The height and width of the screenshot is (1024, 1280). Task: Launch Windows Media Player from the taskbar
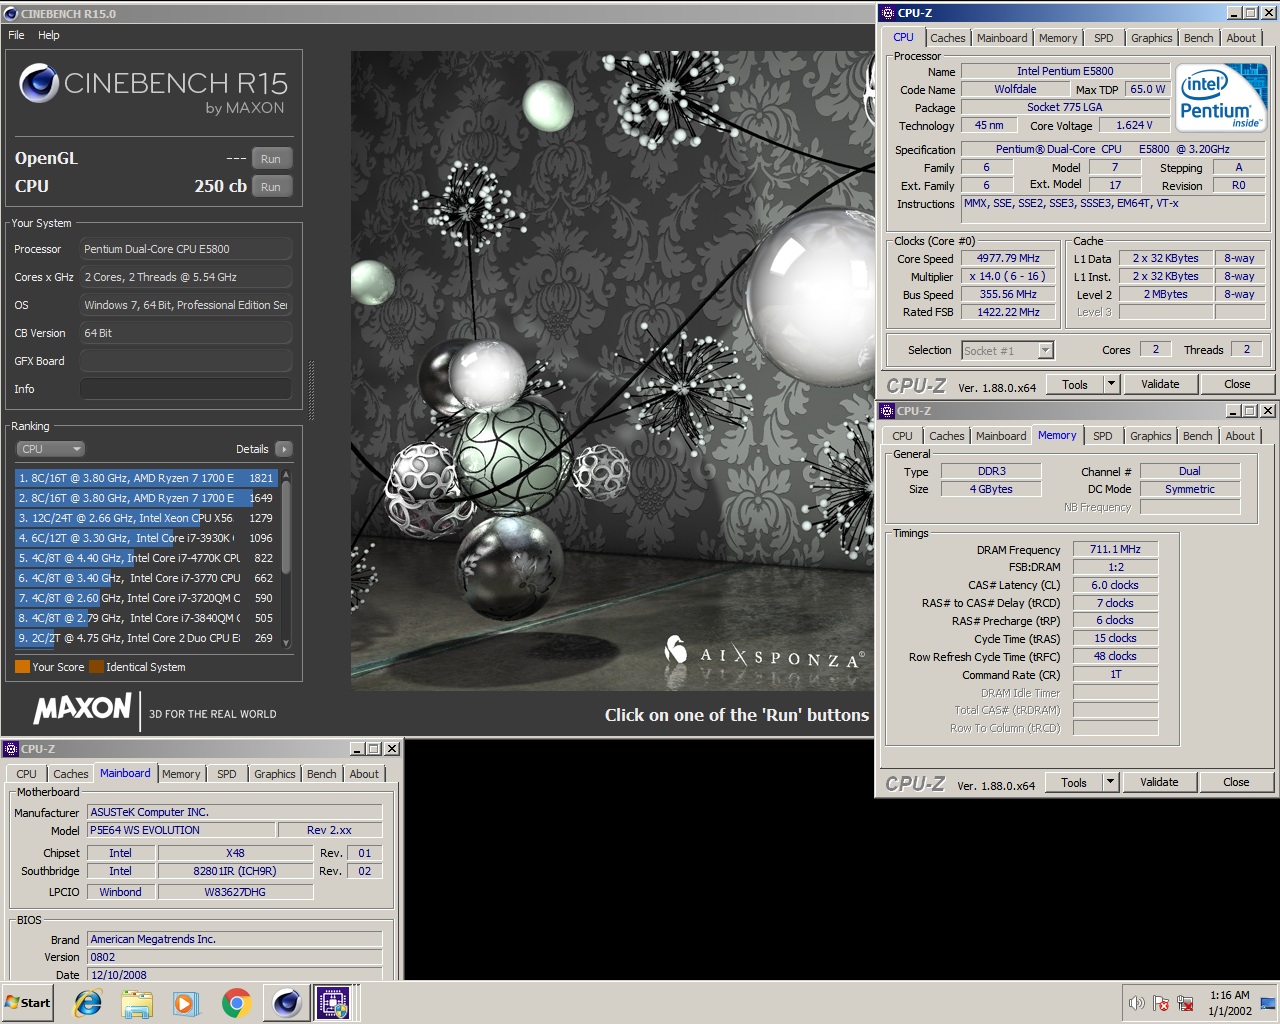(x=186, y=1002)
